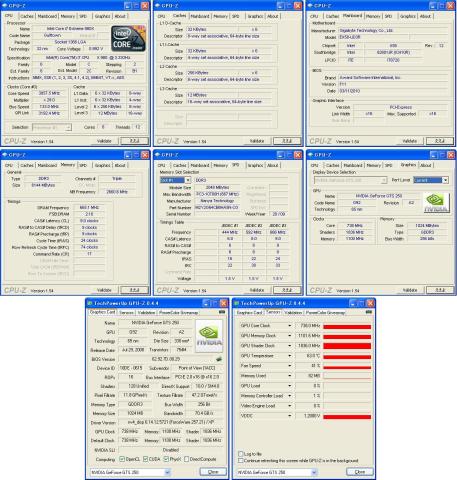Click title bar icon of CPU-Z Mainboard window
Screen dimensions: 457x480
[310, 6]
